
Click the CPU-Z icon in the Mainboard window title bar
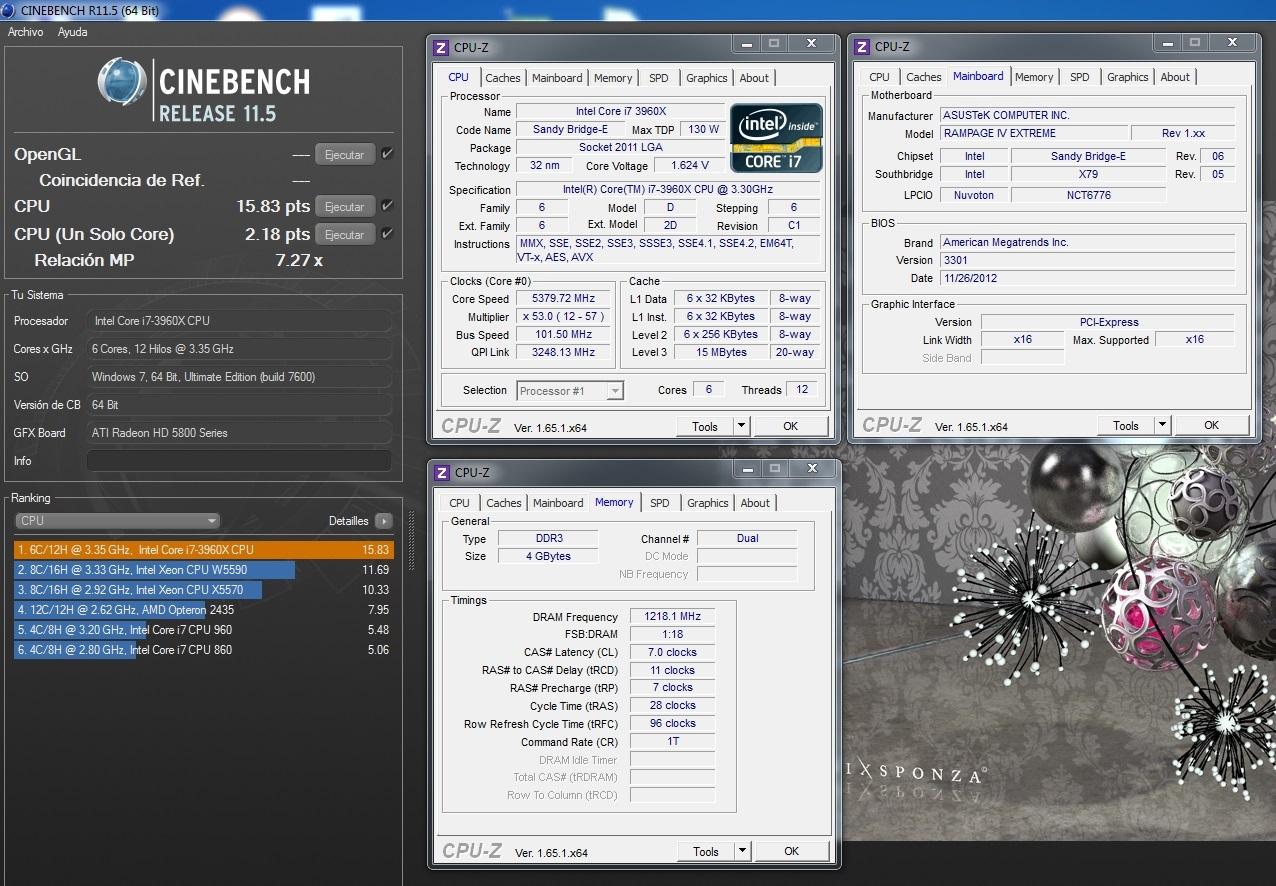[861, 46]
